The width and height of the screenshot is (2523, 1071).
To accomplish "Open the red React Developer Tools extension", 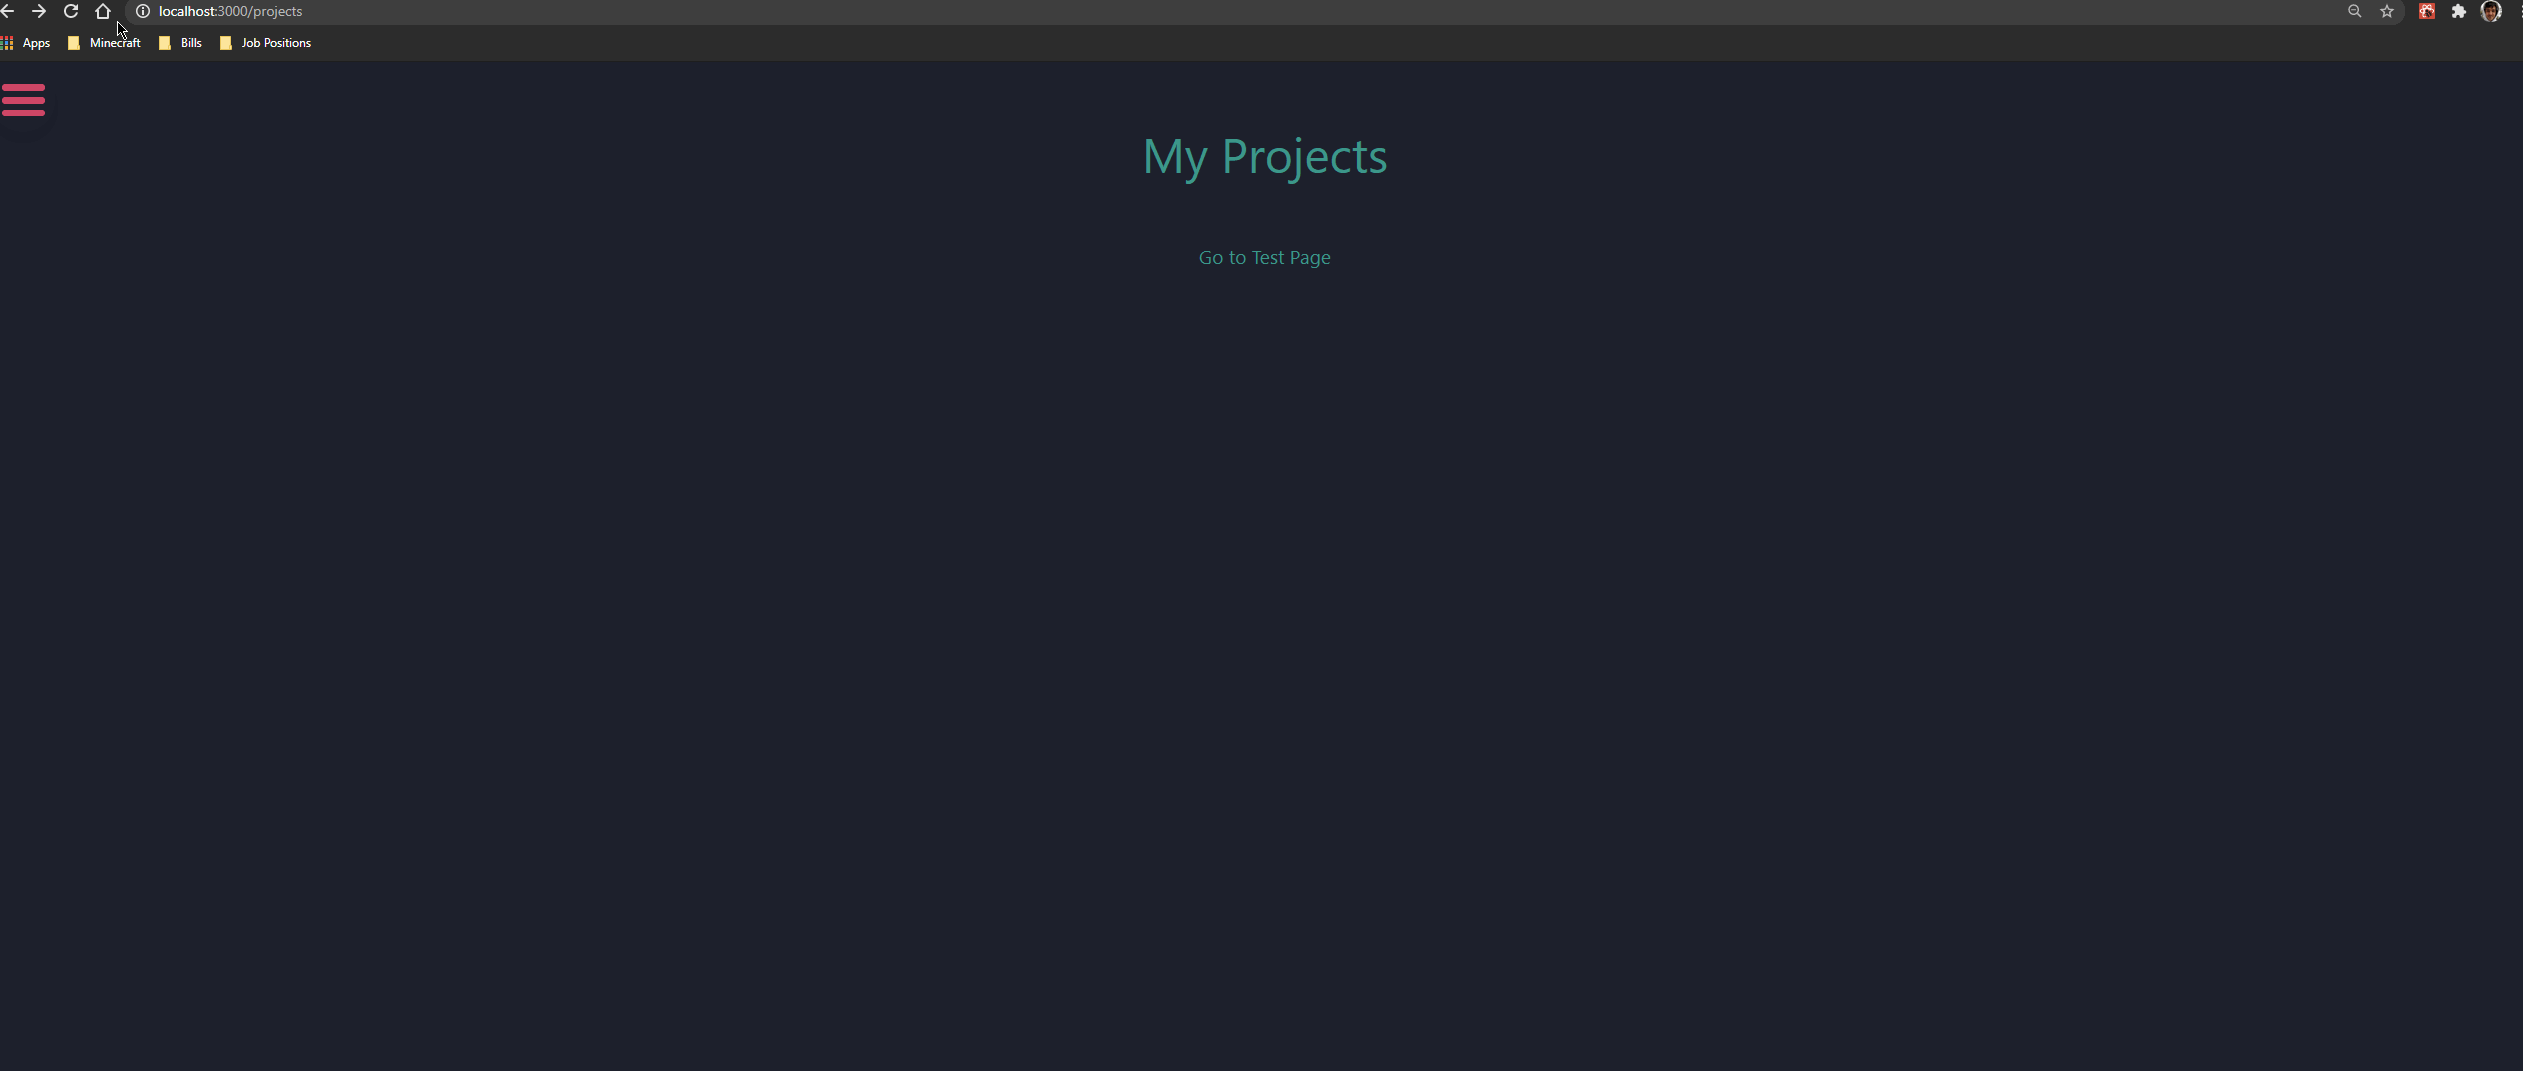I will (x=2427, y=11).
